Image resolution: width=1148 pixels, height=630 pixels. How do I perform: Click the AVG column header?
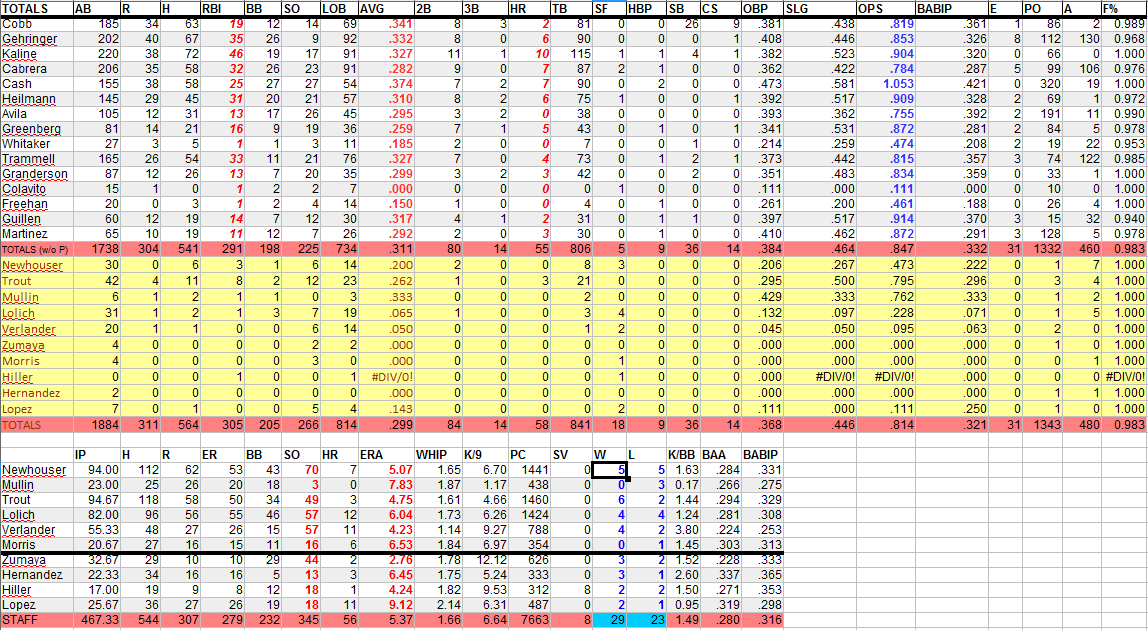click(386, 9)
